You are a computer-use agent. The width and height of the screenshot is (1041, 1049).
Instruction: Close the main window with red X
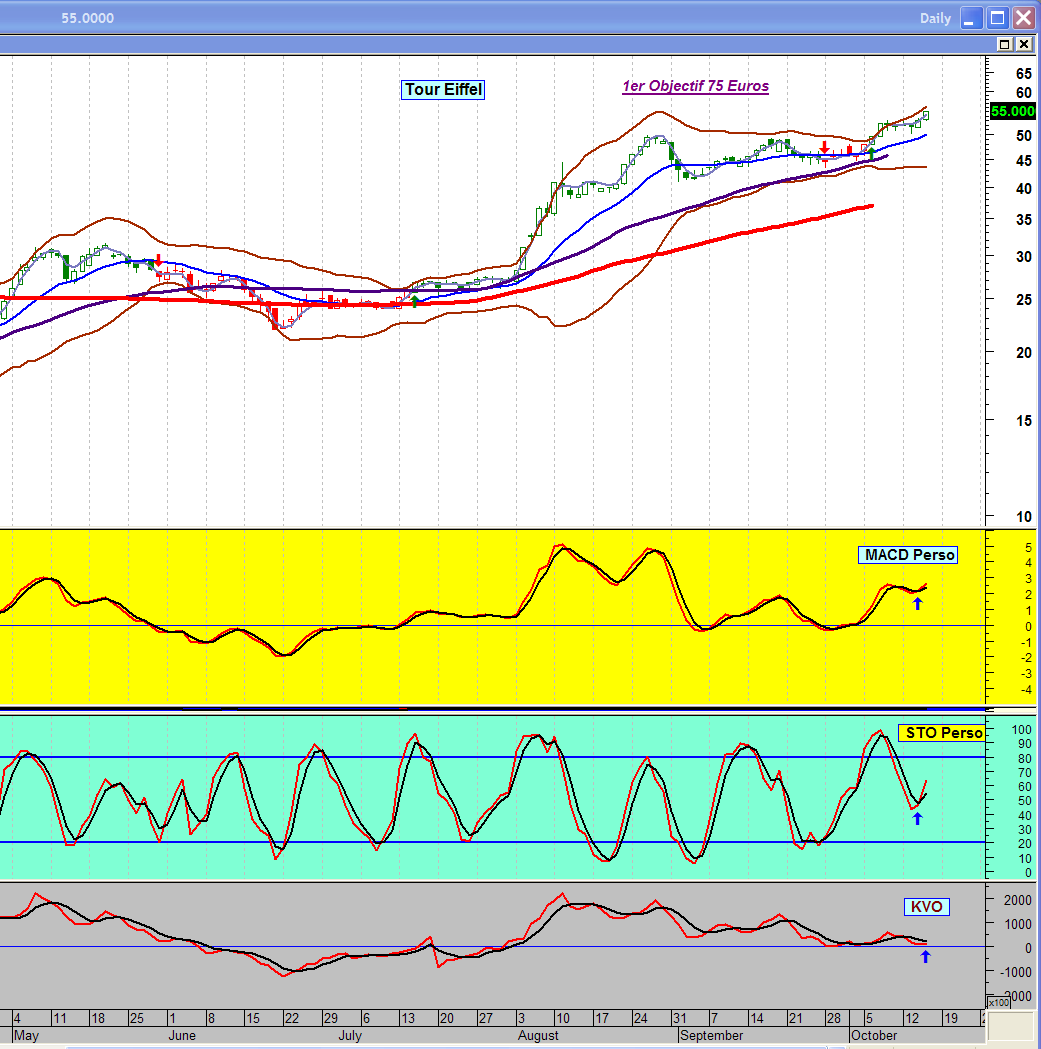[x=1024, y=18]
